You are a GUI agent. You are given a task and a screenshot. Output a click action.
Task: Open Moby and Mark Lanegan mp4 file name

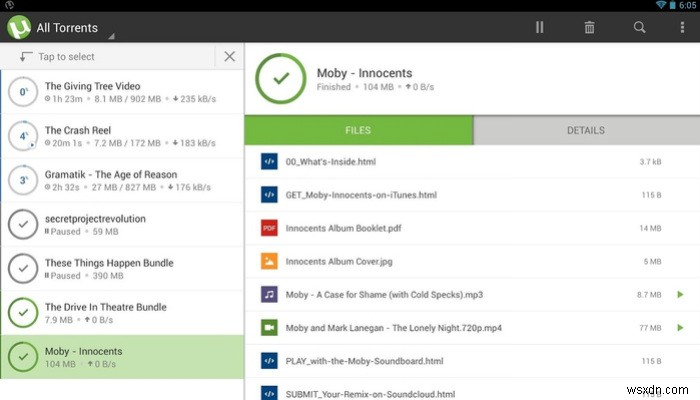394,328
